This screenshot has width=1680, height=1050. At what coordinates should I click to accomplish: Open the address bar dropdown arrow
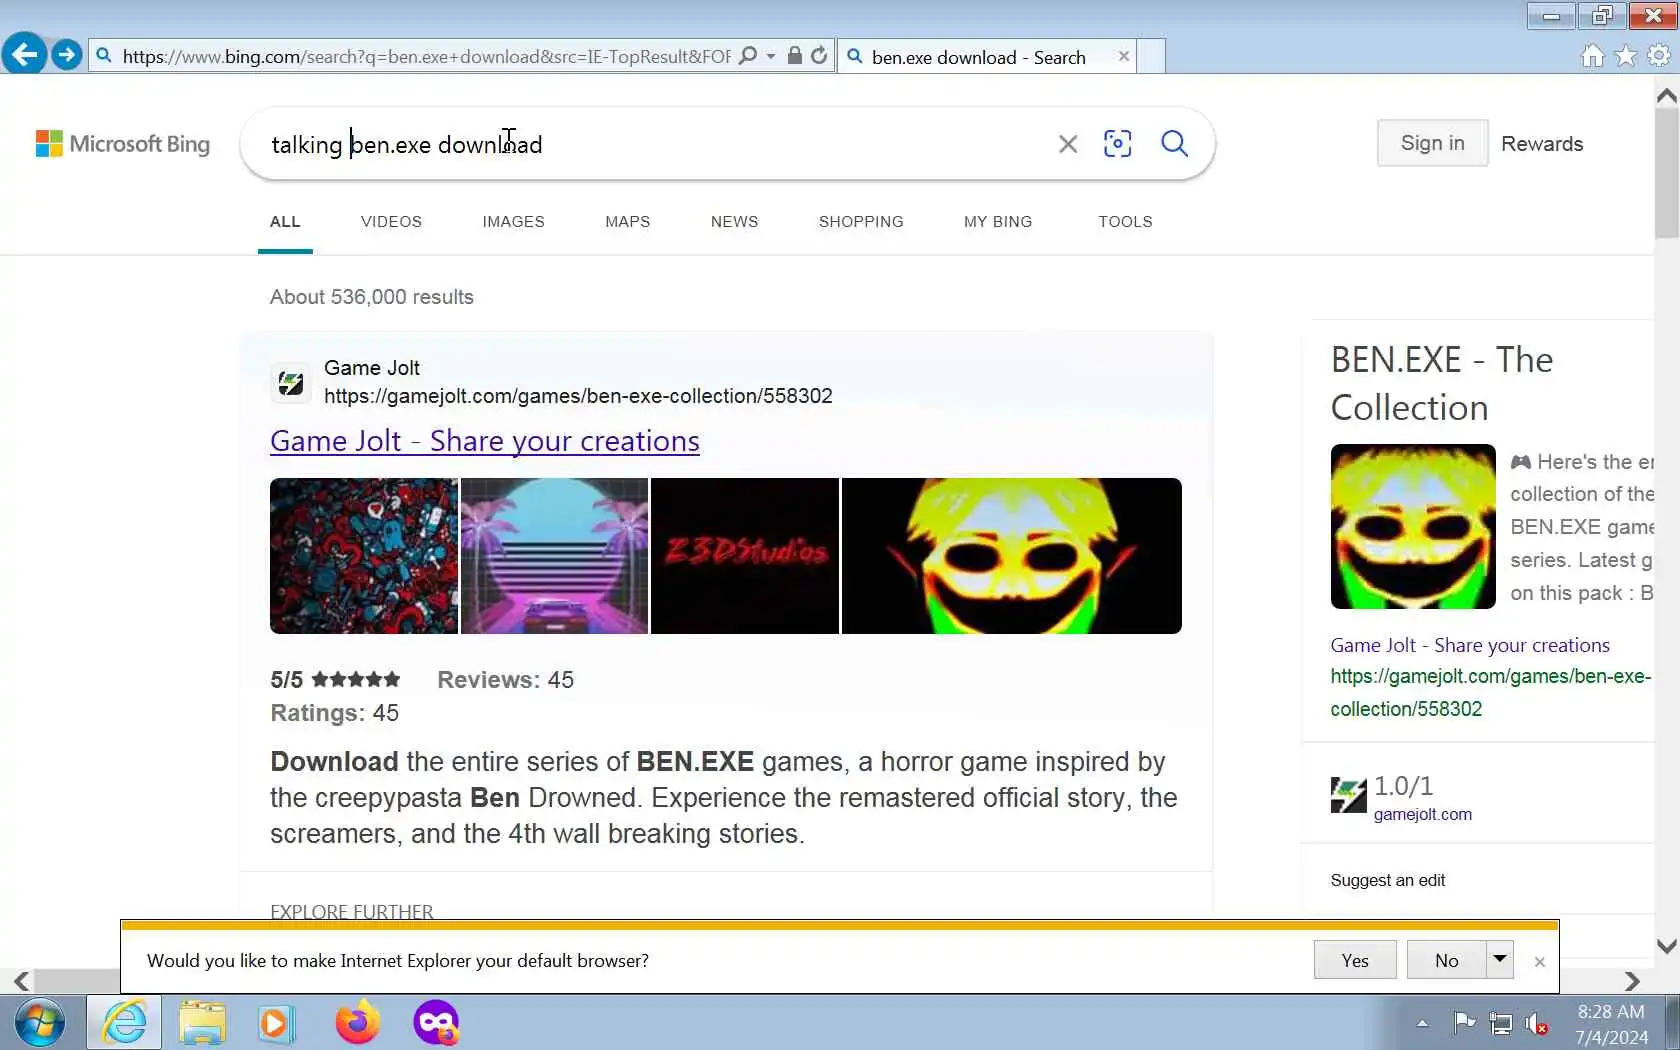(770, 56)
